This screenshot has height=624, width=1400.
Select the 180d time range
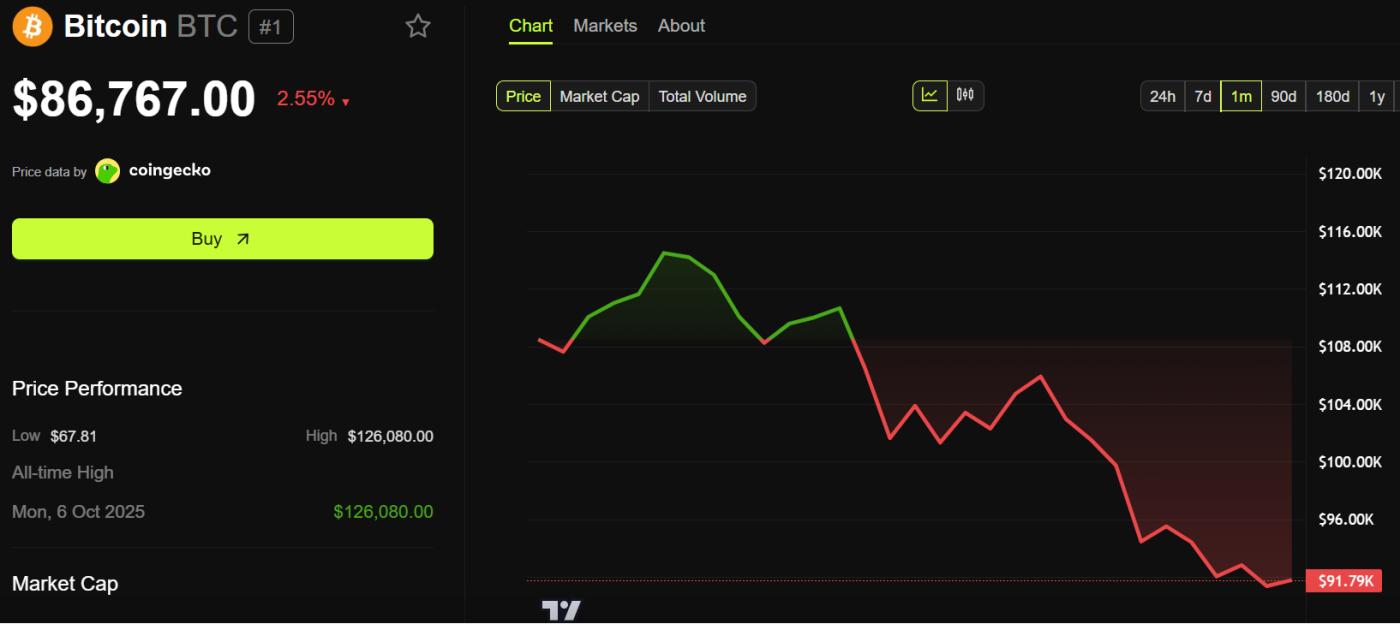1332,96
